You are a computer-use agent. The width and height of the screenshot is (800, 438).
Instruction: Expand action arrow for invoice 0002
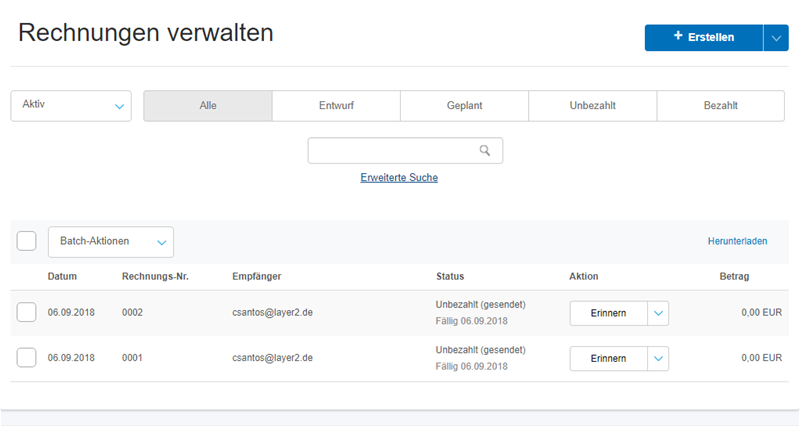tap(658, 313)
